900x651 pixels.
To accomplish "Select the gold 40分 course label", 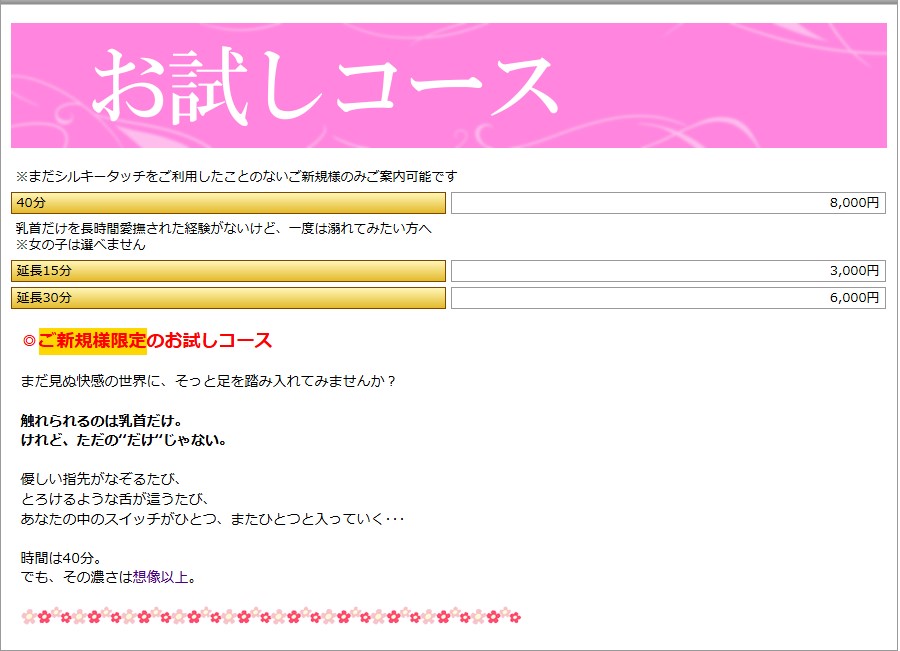I will click(x=228, y=203).
